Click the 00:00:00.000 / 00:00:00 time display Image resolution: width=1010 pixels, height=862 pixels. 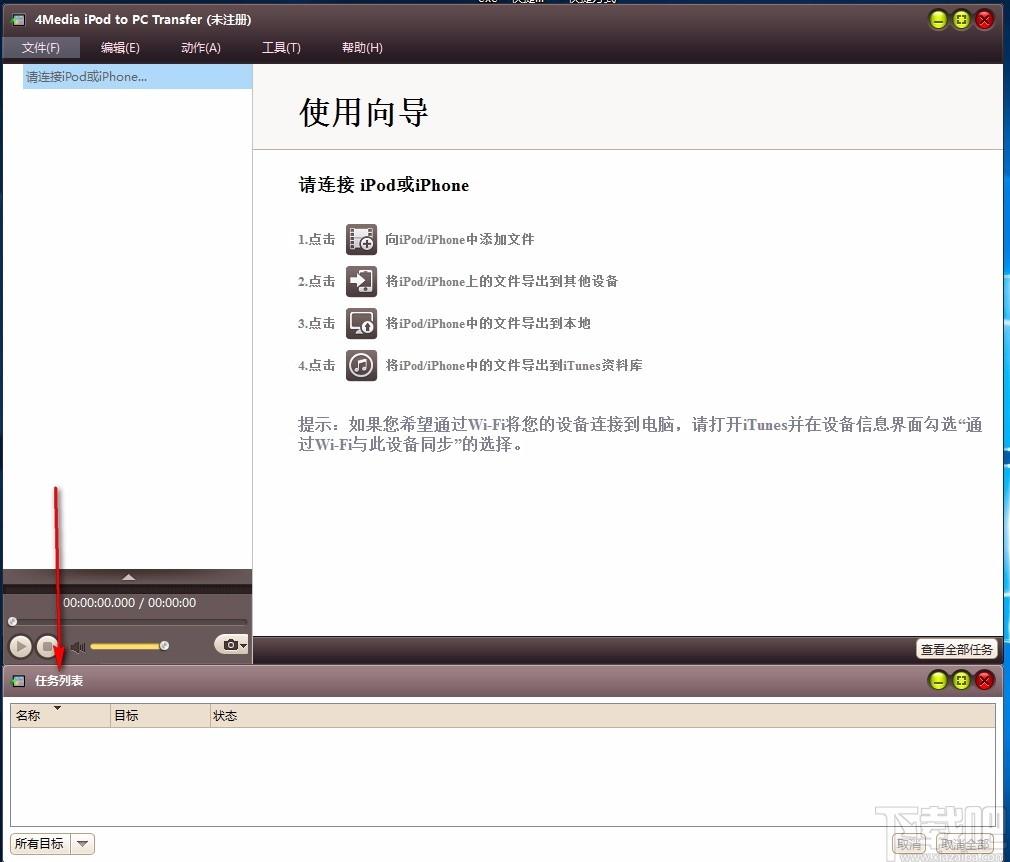129,602
